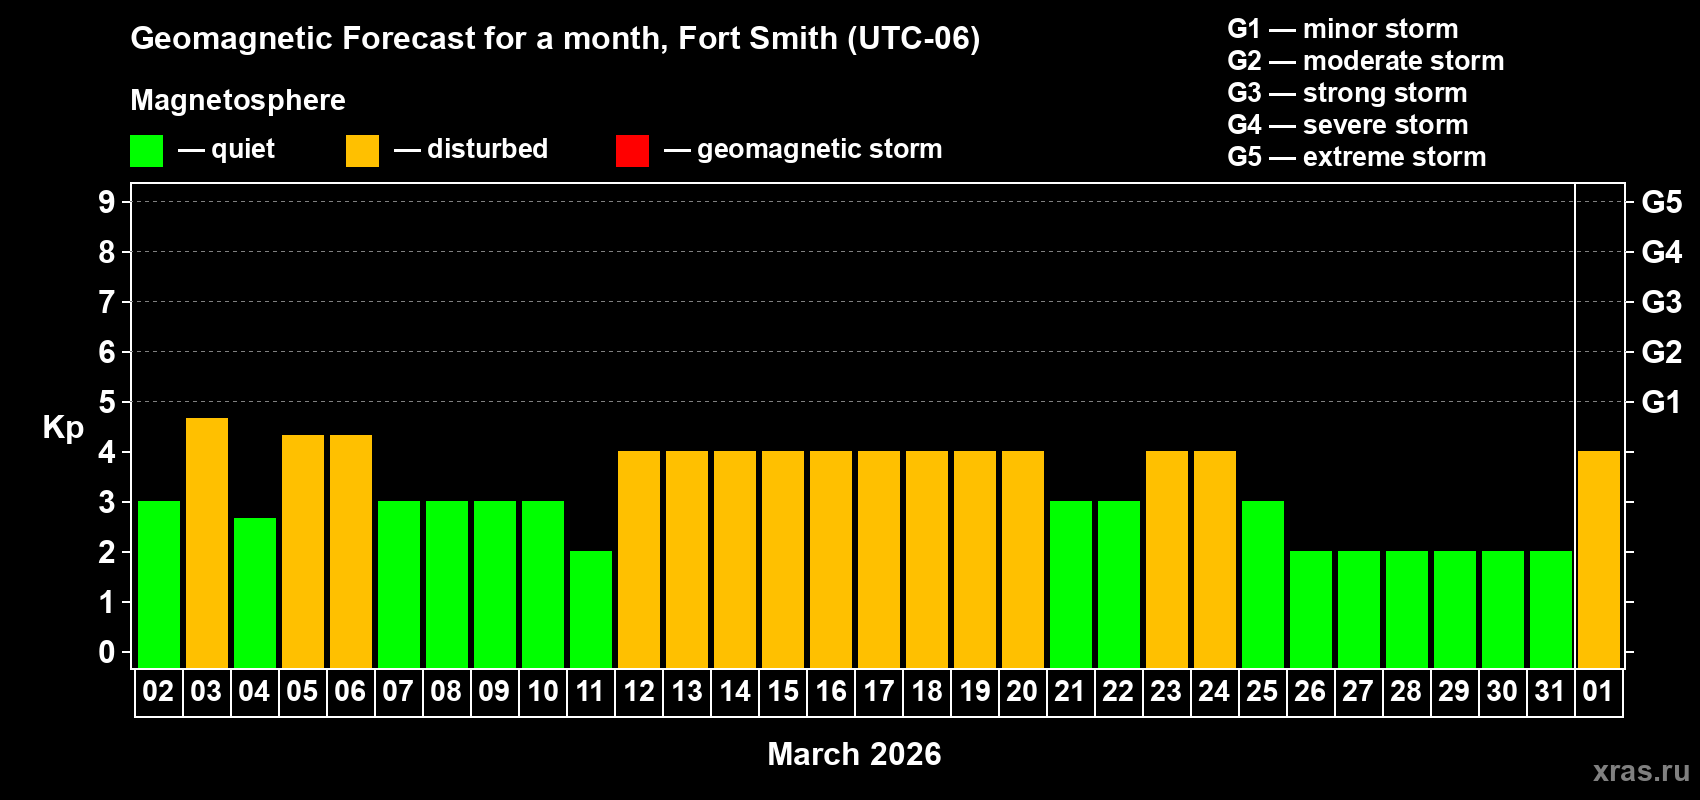The height and width of the screenshot is (800, 1700).
Task: Click the 'G3 — strong storm' legend line
Action: pos(1347,93)
